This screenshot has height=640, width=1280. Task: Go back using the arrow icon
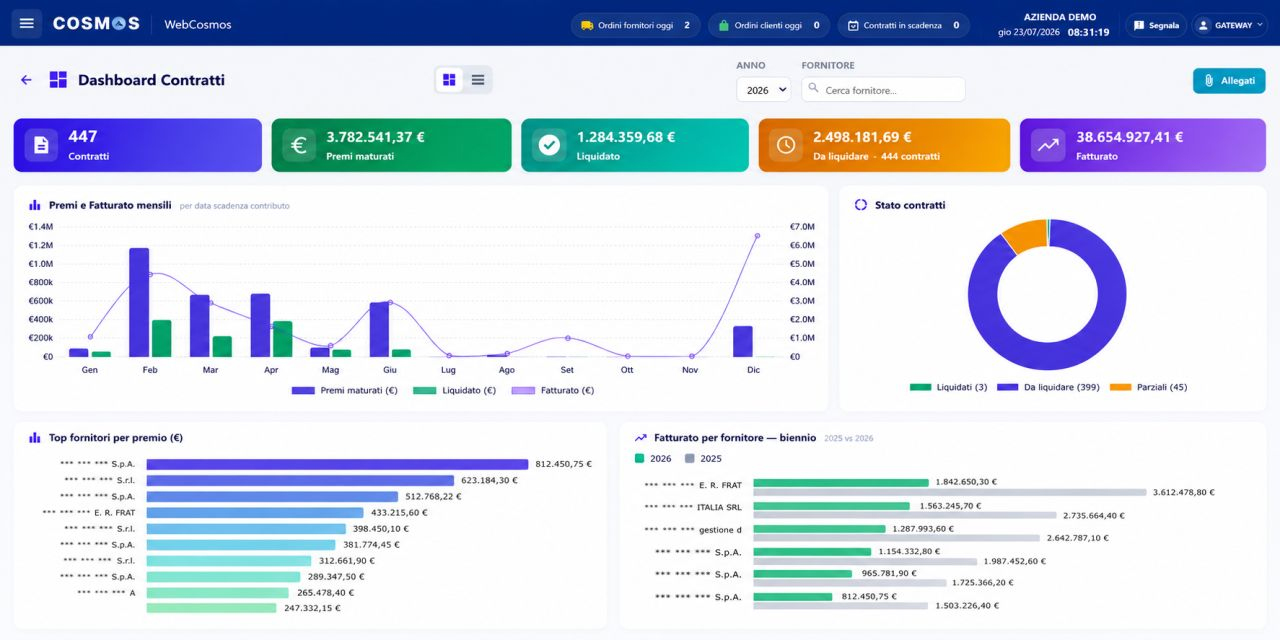[26, 80]
